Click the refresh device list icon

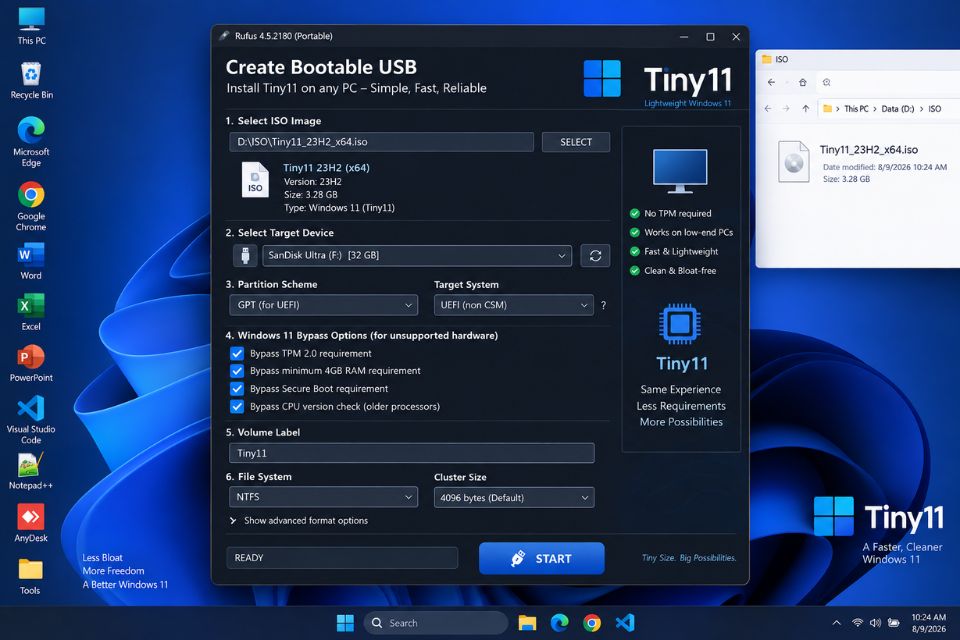pos(595,256)
